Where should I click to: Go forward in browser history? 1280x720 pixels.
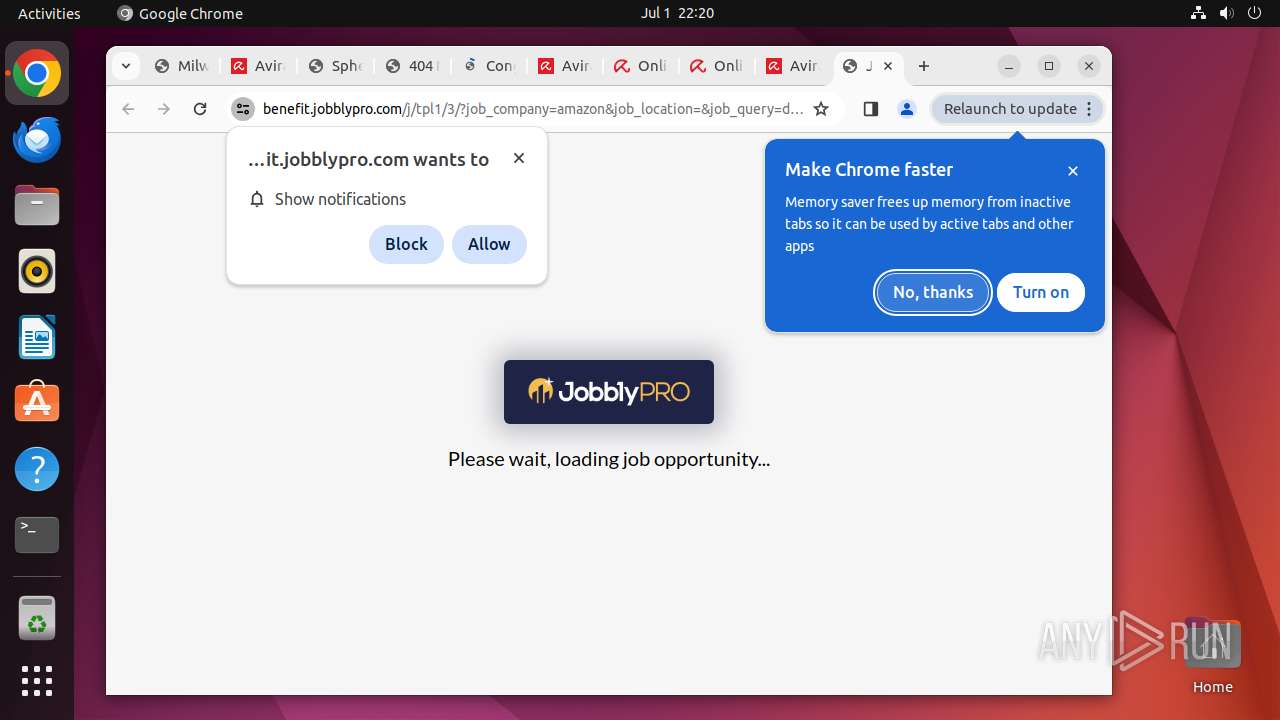(164, 109)
